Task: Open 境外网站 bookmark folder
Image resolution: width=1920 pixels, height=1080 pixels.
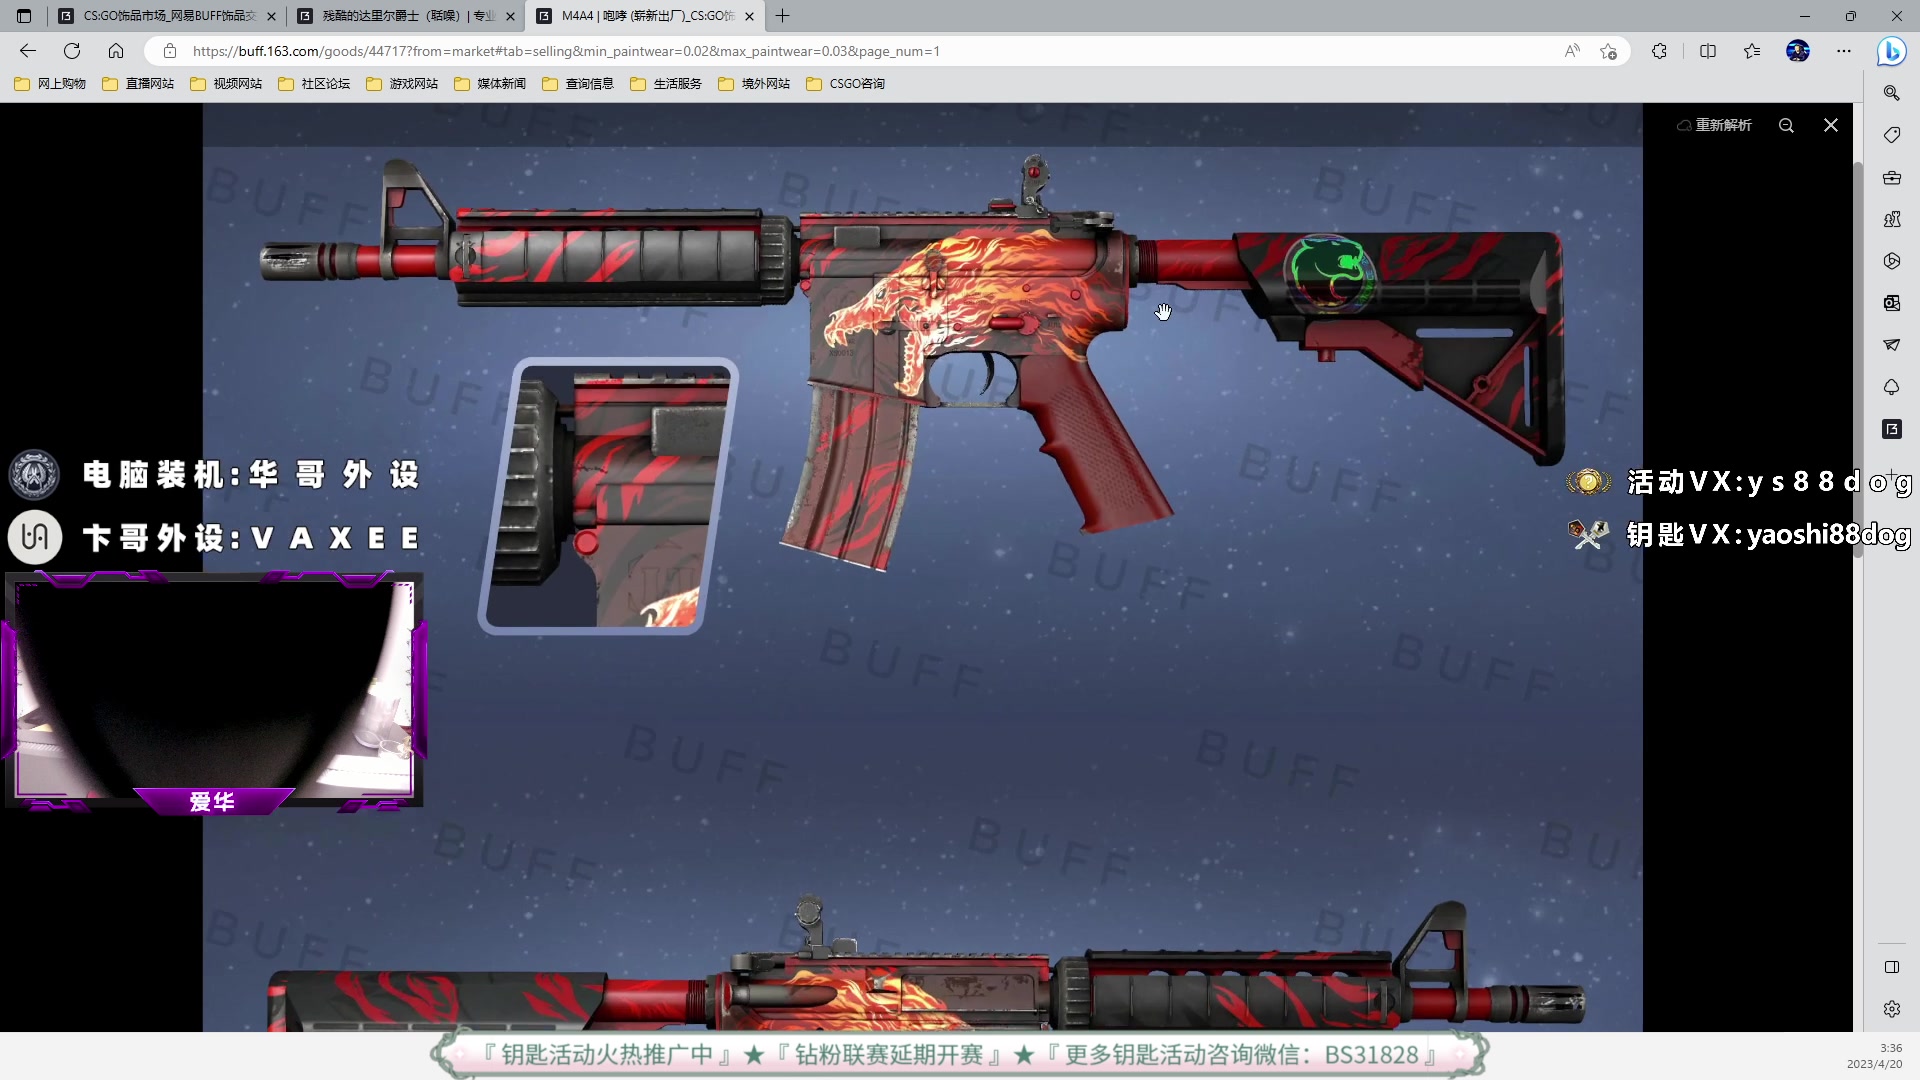Action: coord(754,84)
